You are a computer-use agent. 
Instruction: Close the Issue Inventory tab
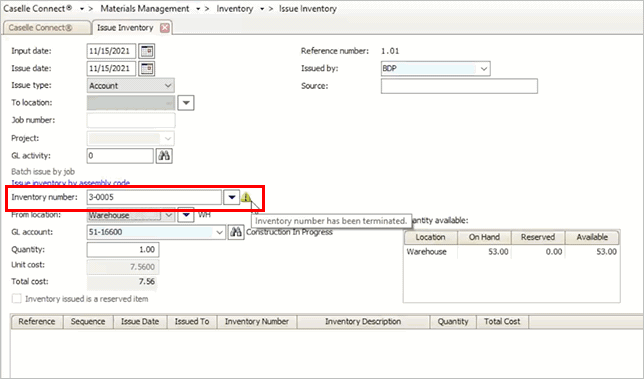(x=165, y=28)
